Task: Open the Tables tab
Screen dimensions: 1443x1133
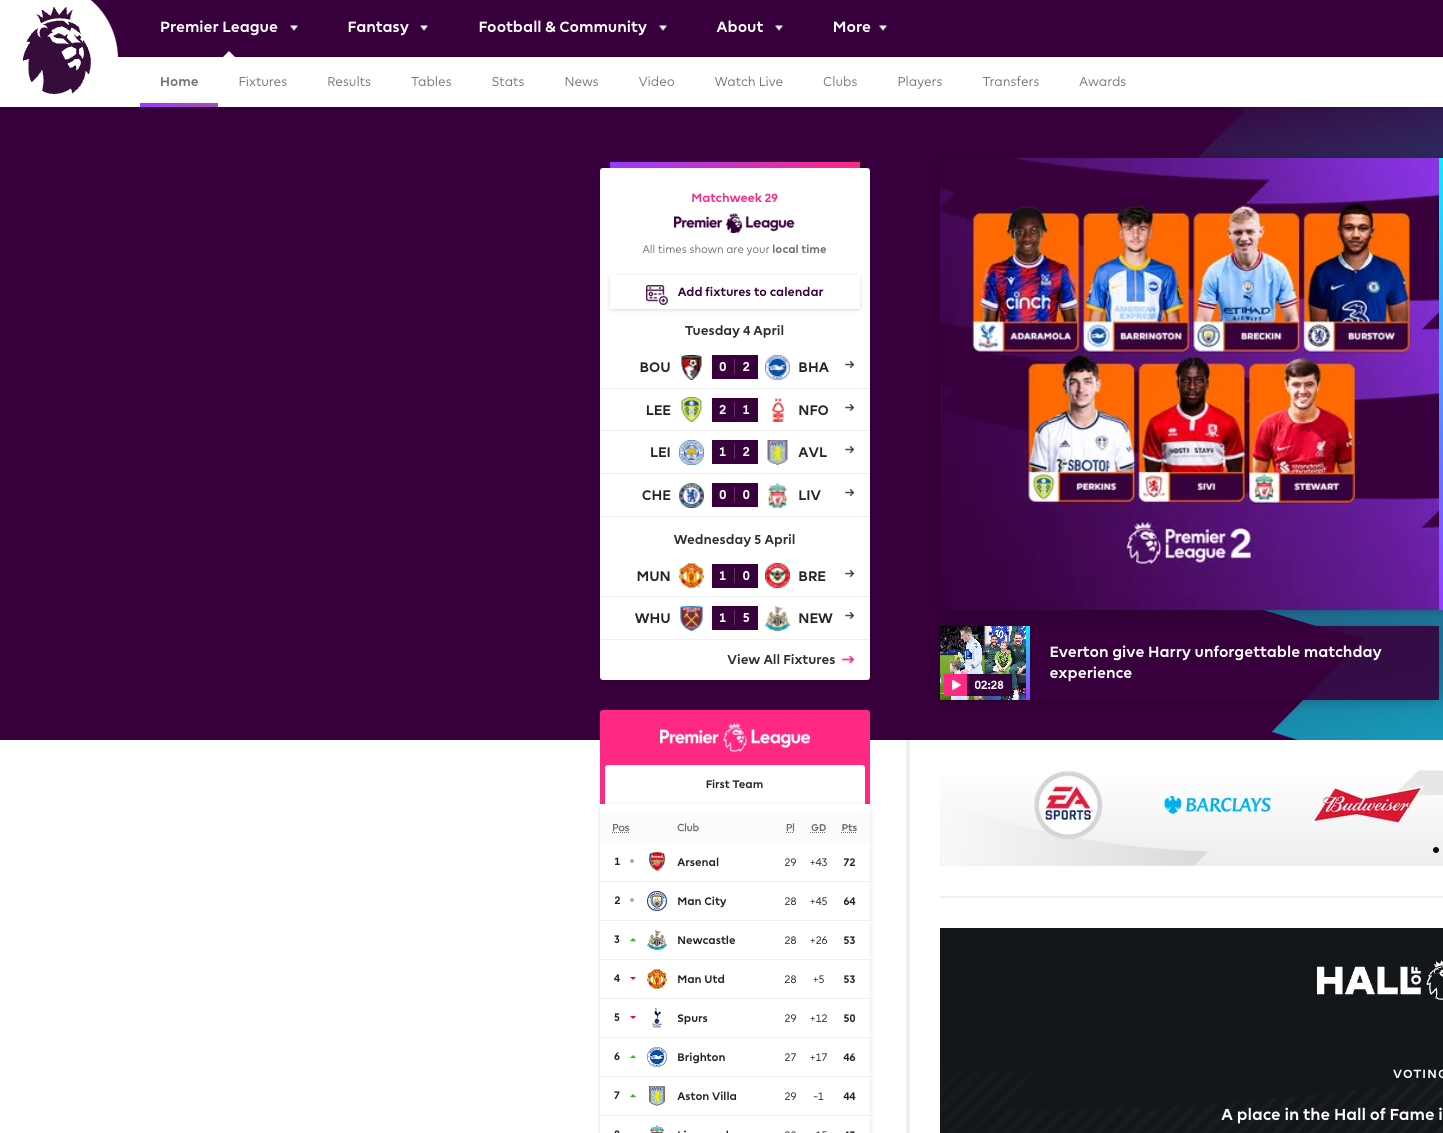Action: (x=431, y=82)
